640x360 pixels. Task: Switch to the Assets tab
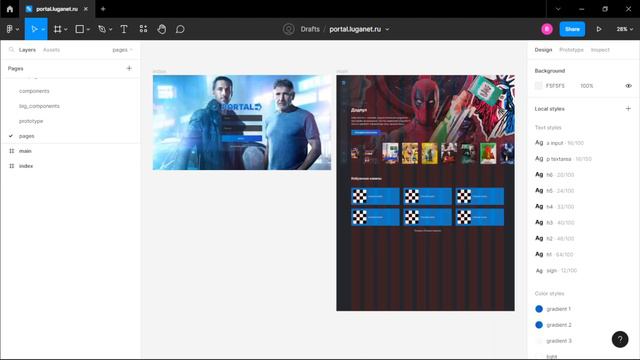51,50
